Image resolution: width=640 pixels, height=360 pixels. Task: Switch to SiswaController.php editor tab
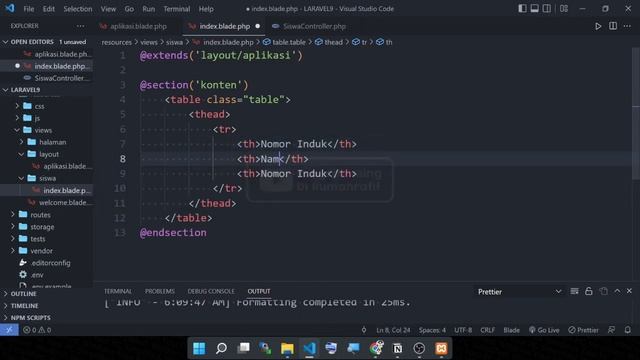314,26
